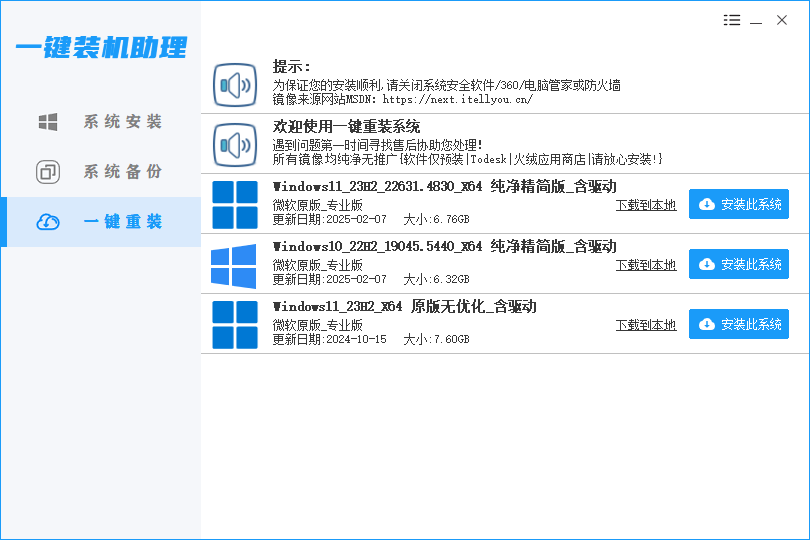This screenshot has width=810, height=540.
Task: Click the cloud icon beside 一键重装
Action: tap(48, 222)
